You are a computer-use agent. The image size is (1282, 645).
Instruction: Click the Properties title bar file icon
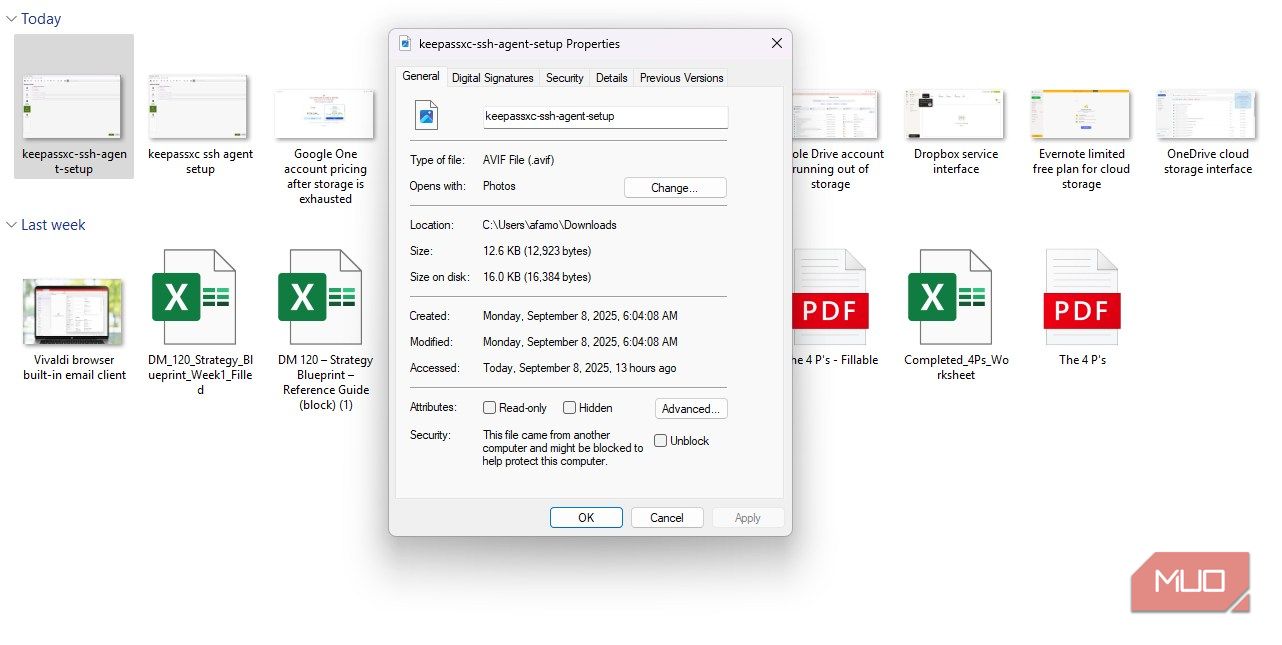(x=405, y=43)
